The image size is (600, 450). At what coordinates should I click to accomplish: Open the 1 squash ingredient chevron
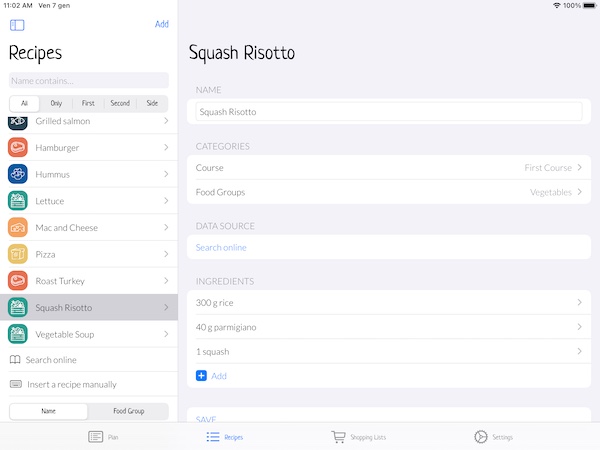click(580, 351)
